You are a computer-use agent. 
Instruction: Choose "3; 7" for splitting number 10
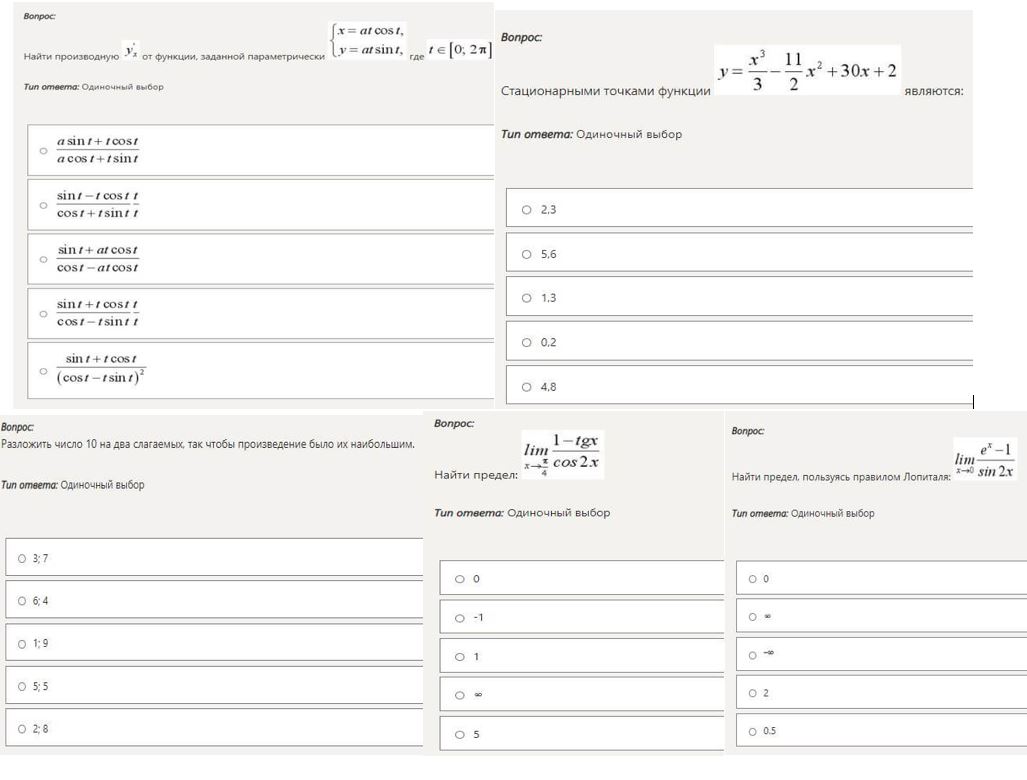tap(22, 558)
